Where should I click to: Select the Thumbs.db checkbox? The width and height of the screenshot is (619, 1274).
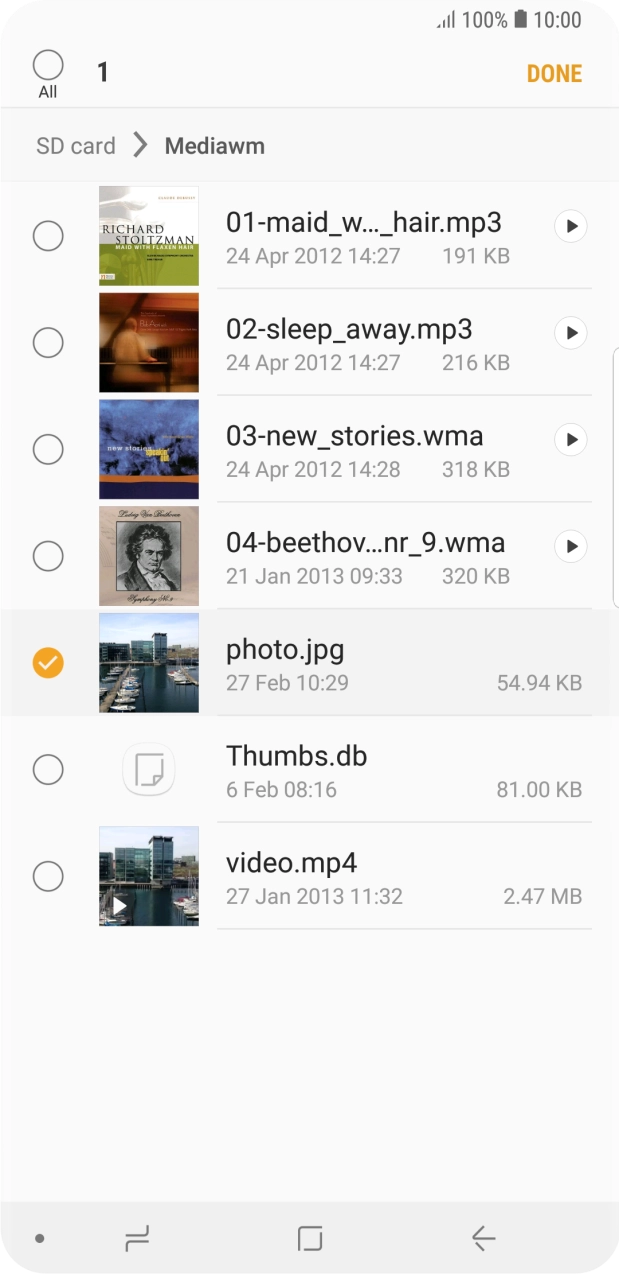[48, 770]
